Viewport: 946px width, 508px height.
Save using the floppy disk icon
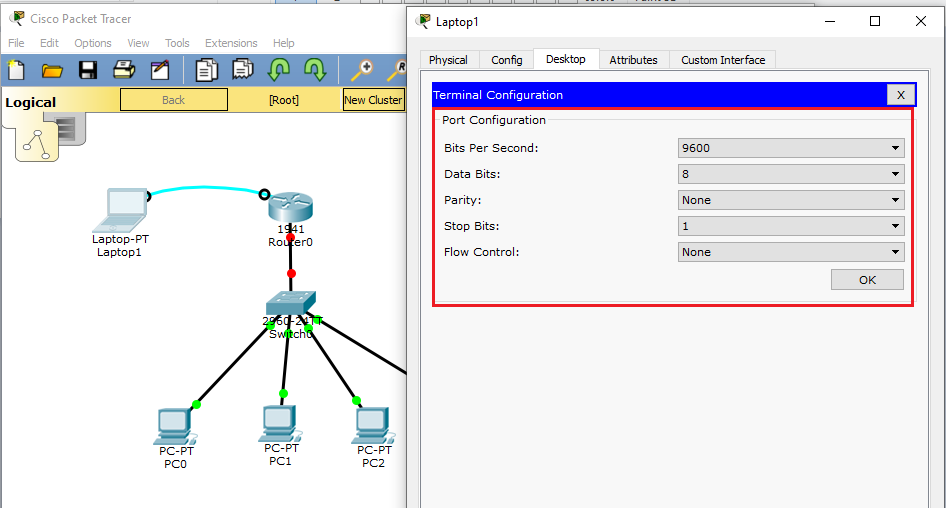tap(88, 69)
